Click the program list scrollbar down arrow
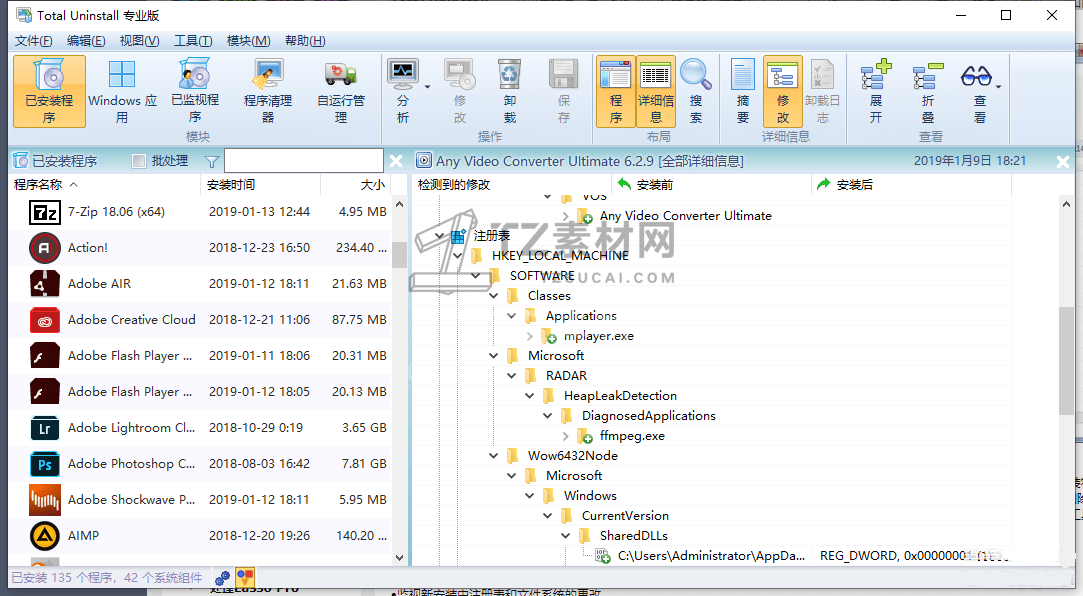The image size is (1083, 596). (x=399, y=558)
